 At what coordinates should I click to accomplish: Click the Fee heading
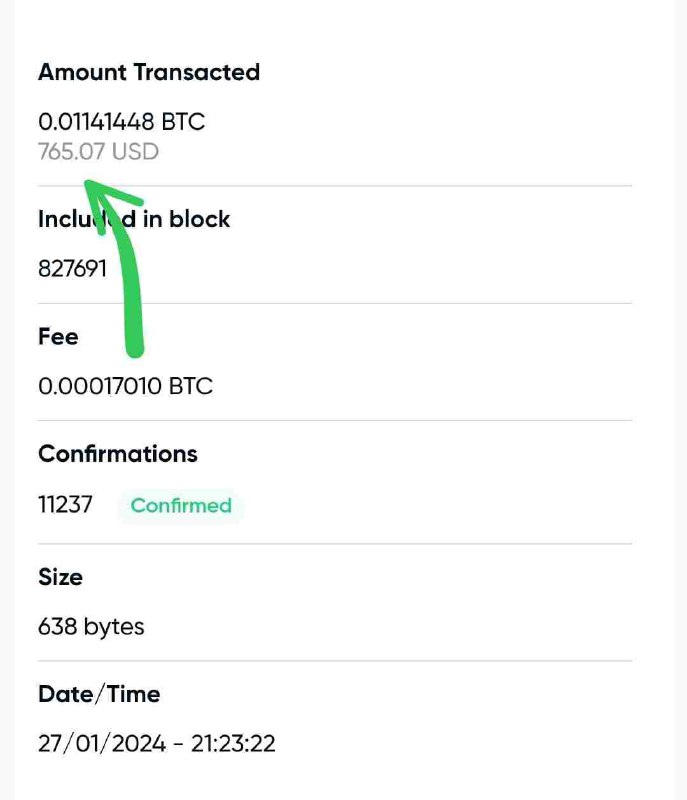coord(58,337)
